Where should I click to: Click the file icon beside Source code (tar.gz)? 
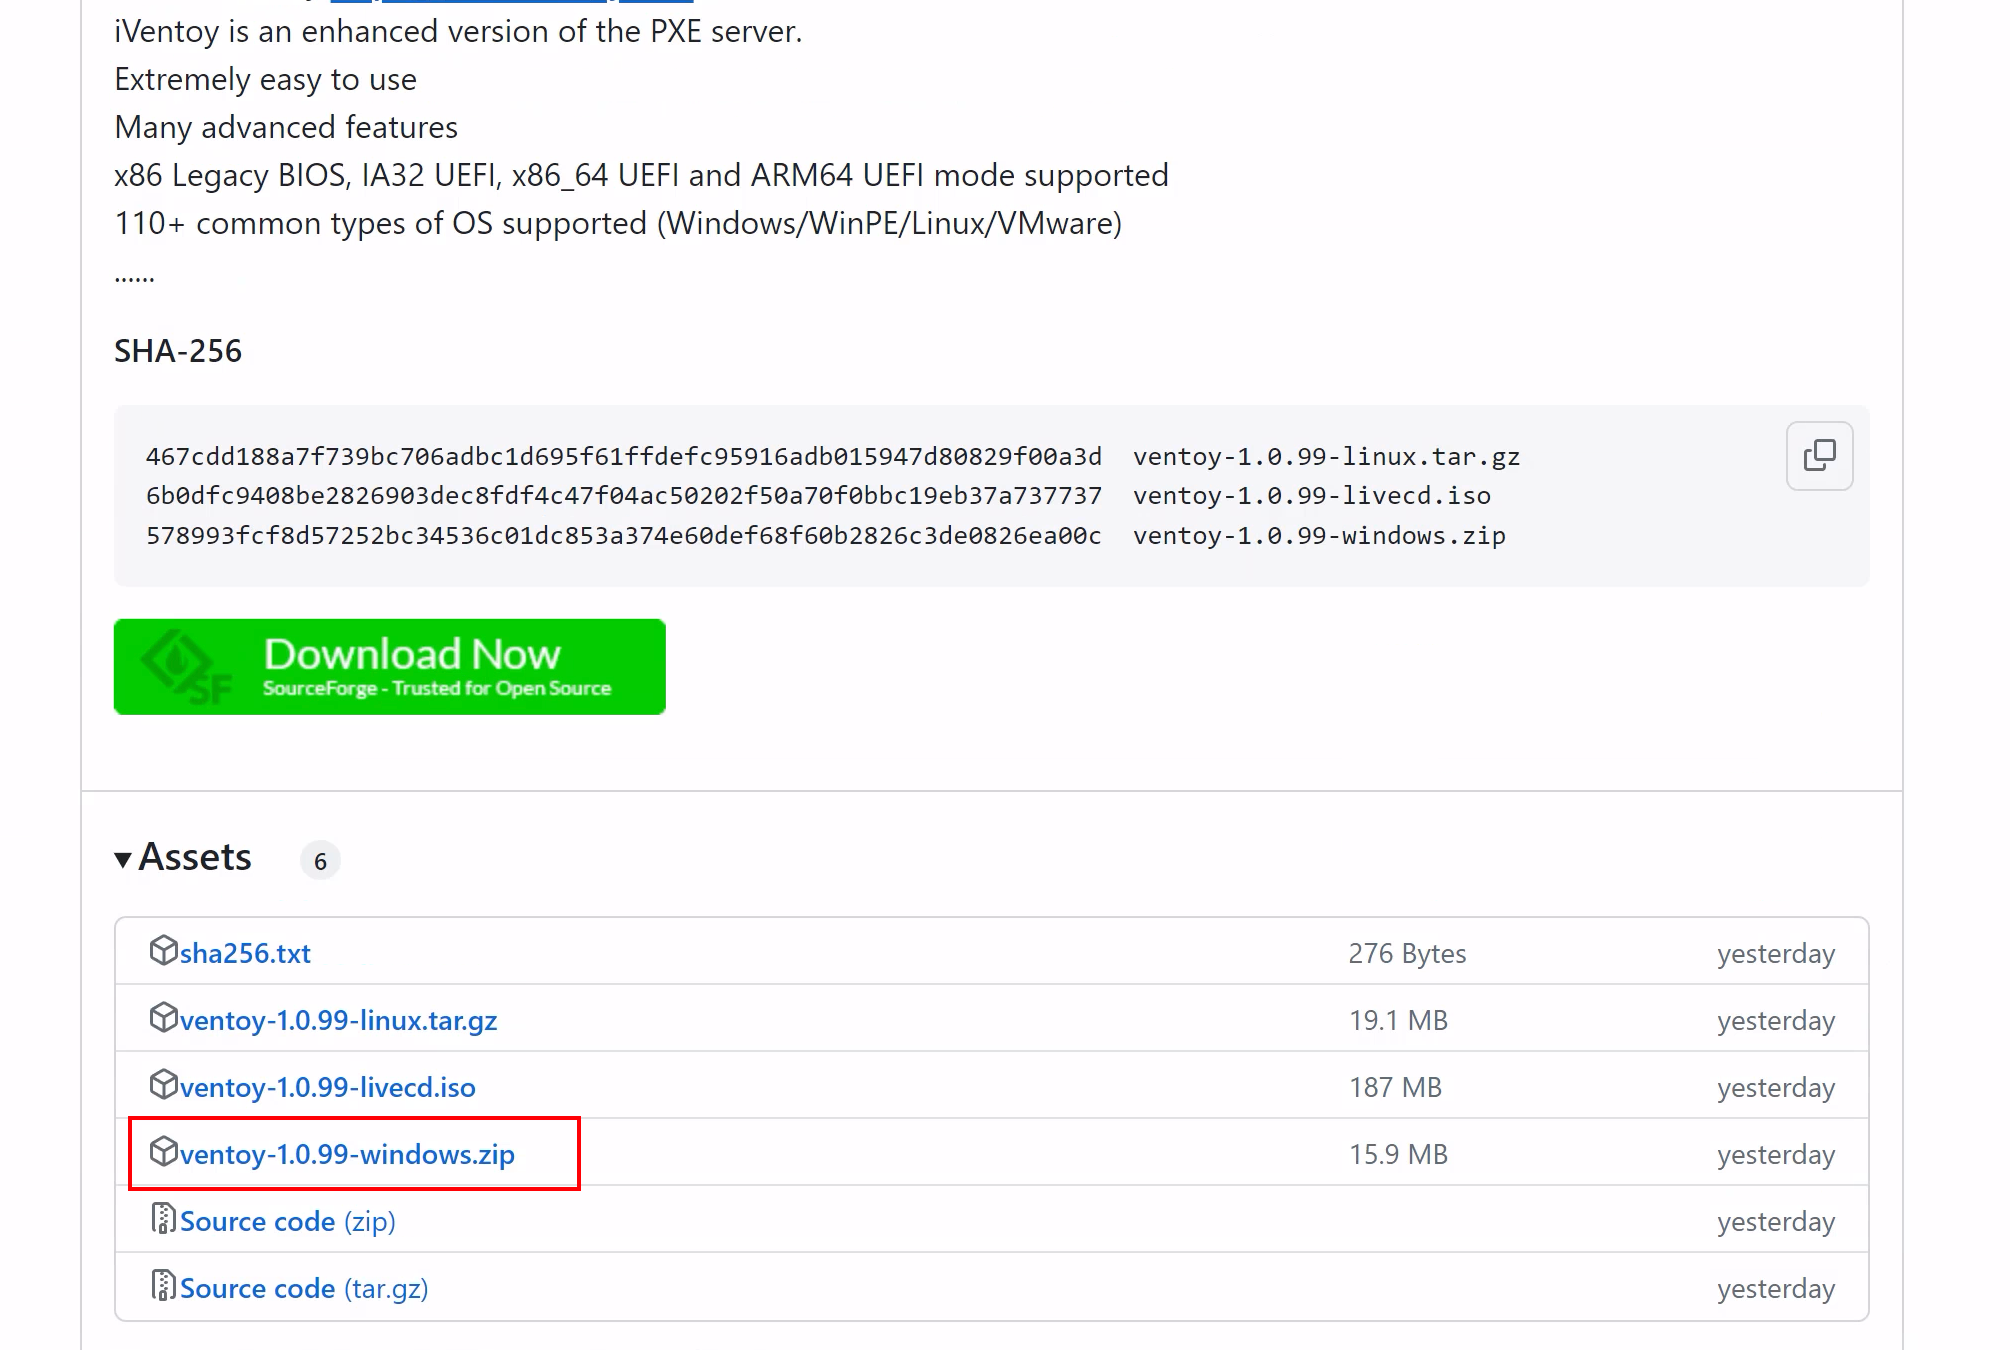coord(163,1286)
